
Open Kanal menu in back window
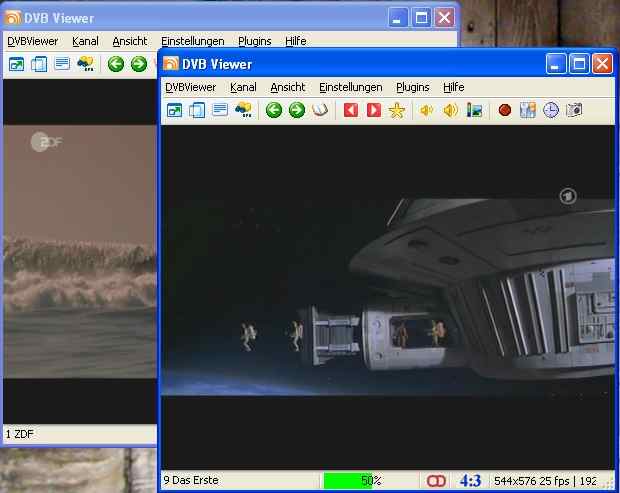coord(85,41)
